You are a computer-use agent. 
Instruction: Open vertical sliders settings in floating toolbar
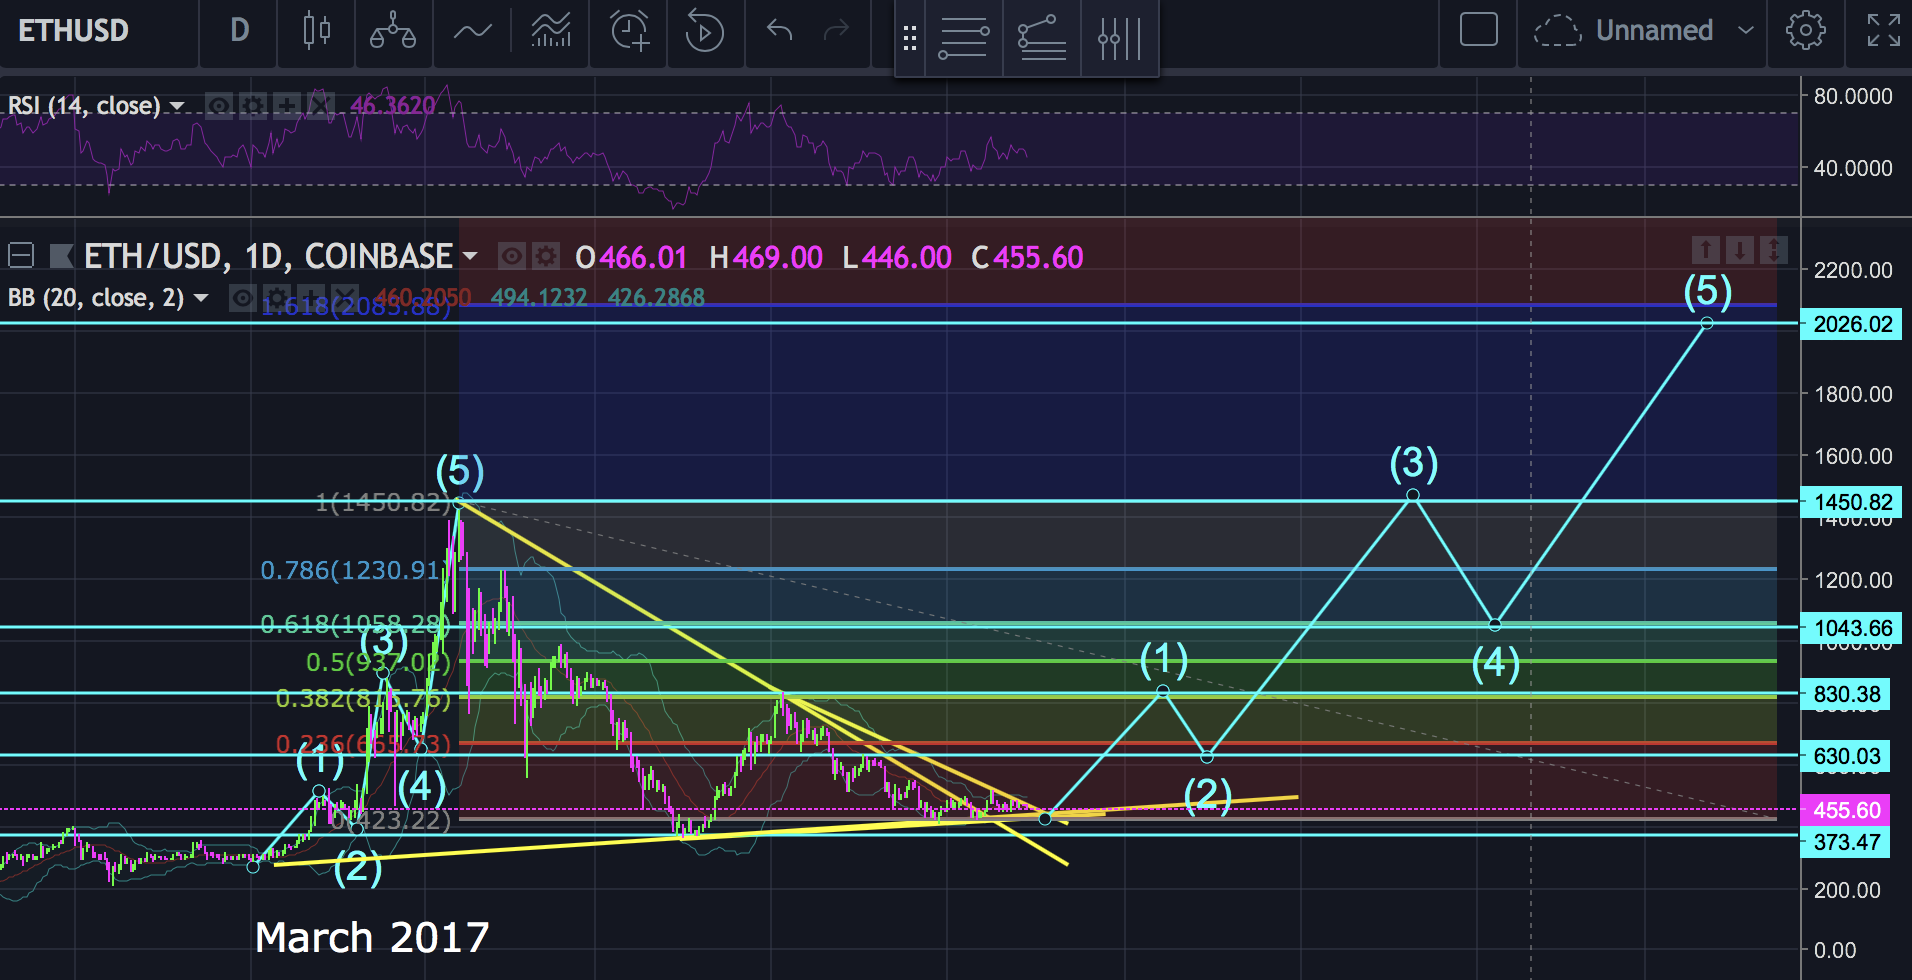click(x=1120, y=38)
